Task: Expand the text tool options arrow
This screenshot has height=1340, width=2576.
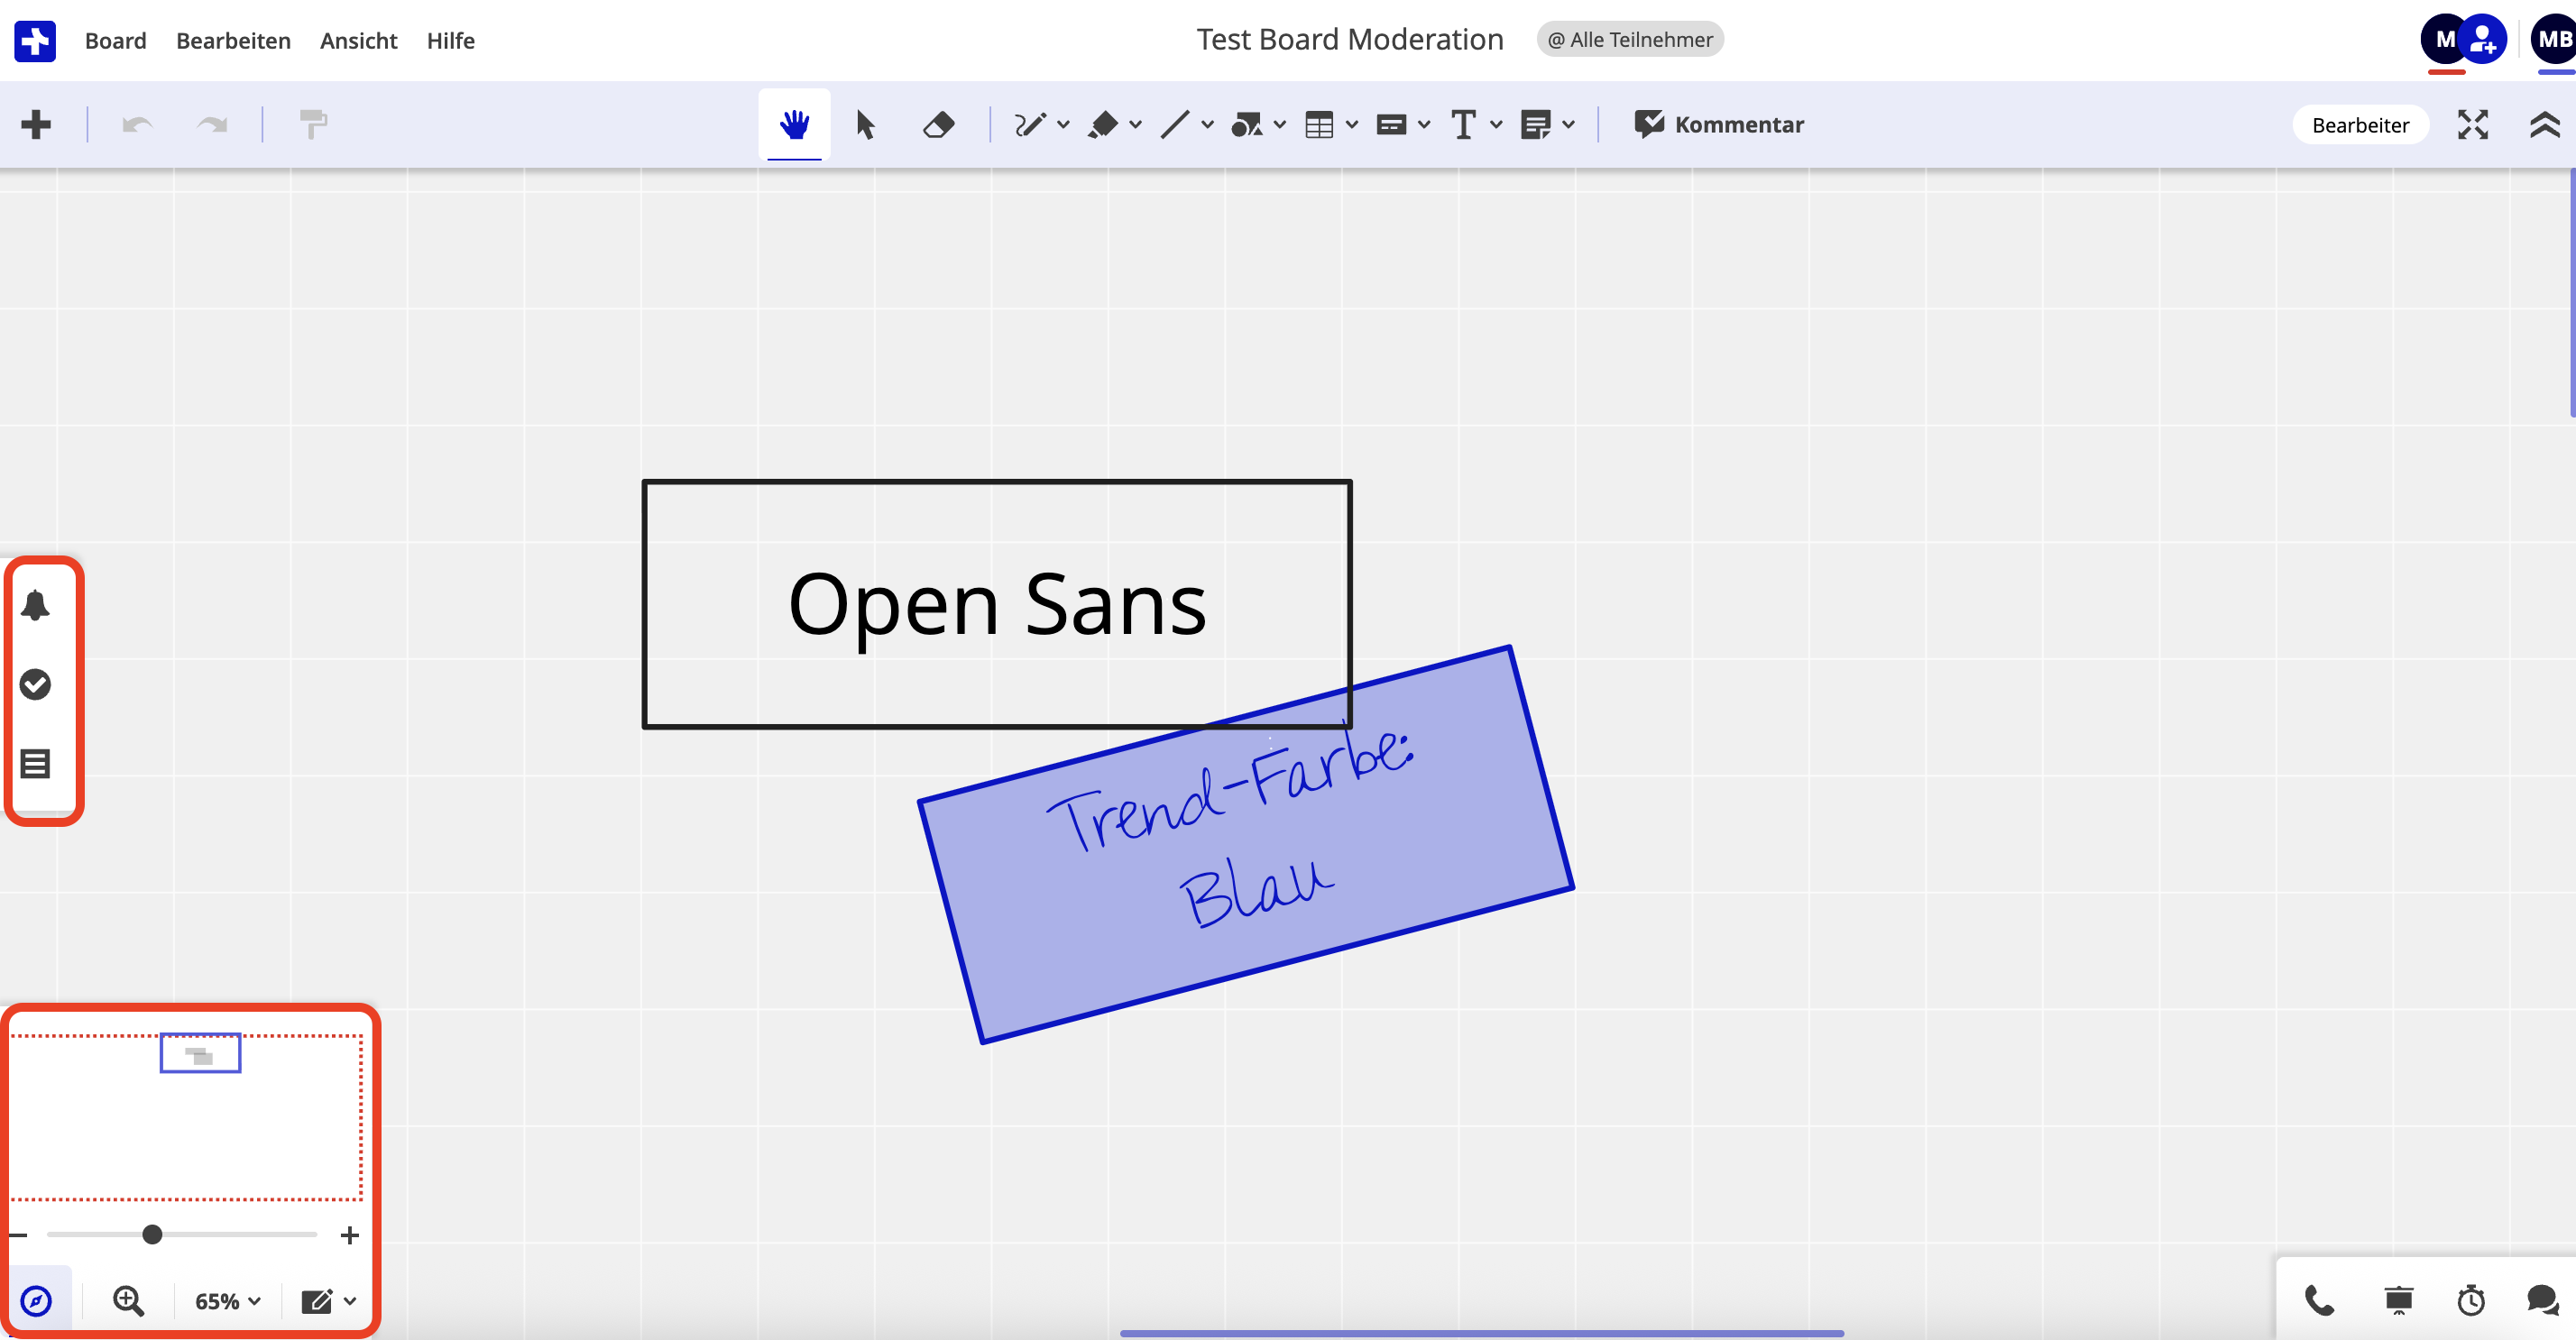Action: (x=1496, y=125)
